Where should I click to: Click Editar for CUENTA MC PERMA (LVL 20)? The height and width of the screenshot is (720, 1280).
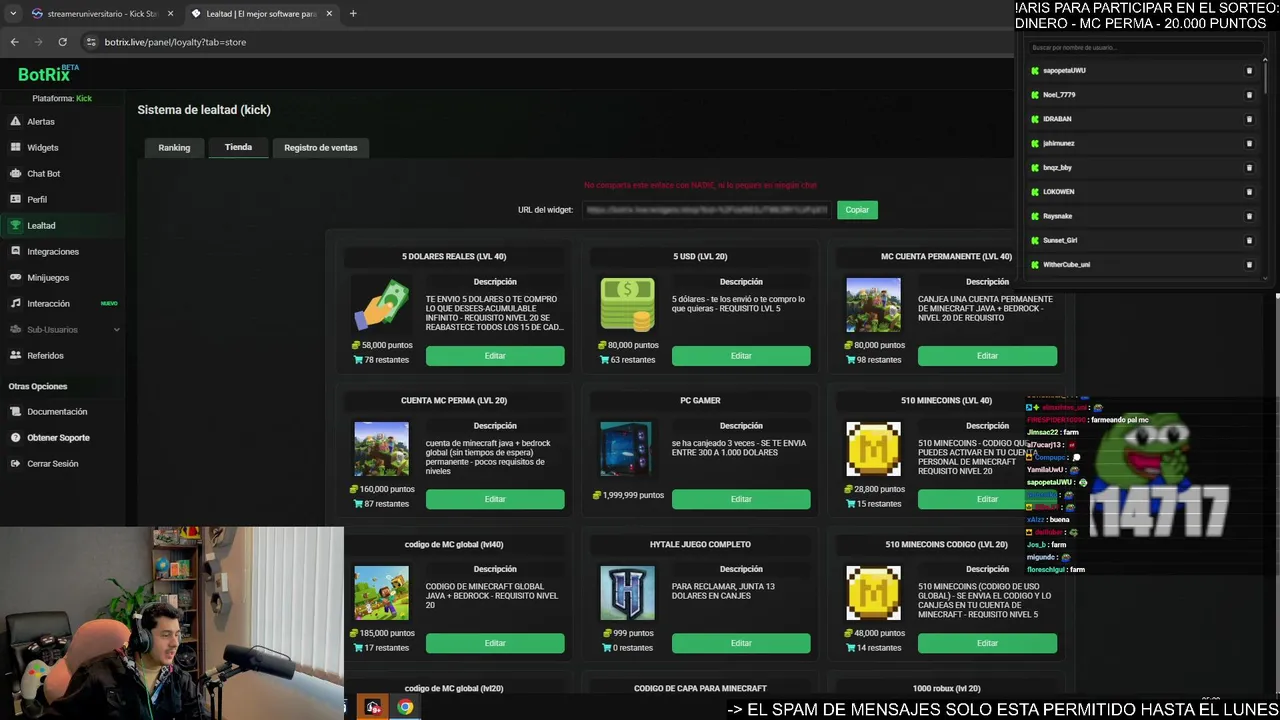pyautogui.click(x=495, y=499)
